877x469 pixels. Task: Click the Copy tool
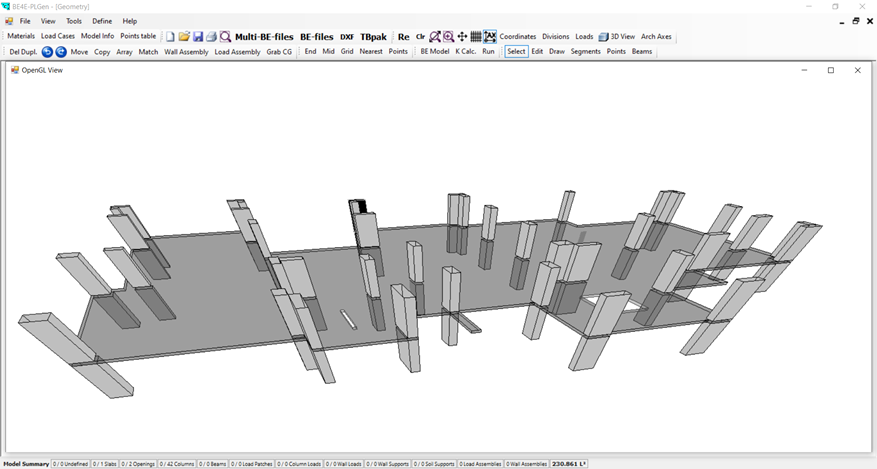pyautogui.click(x=102, y=51)
